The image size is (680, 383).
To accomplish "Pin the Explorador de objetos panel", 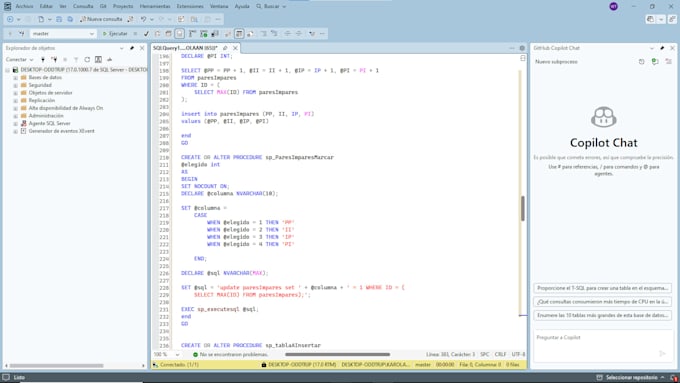I will pos(132,48).
